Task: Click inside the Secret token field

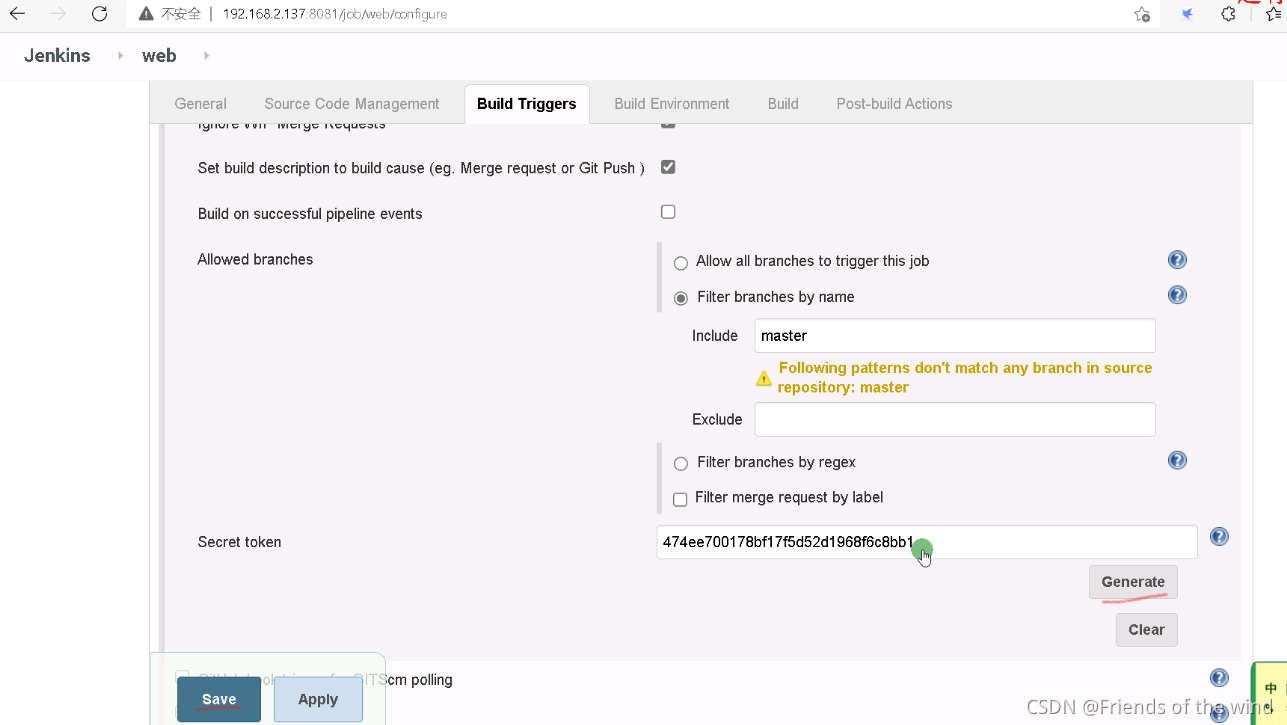Action: [x=927, y=542]
